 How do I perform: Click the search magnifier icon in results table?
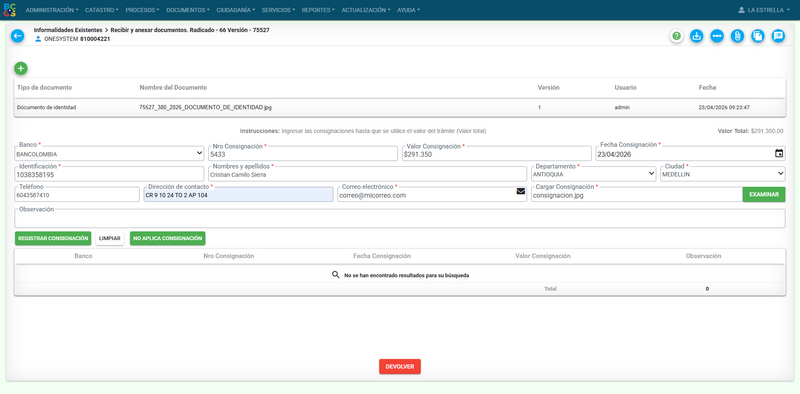335,275
